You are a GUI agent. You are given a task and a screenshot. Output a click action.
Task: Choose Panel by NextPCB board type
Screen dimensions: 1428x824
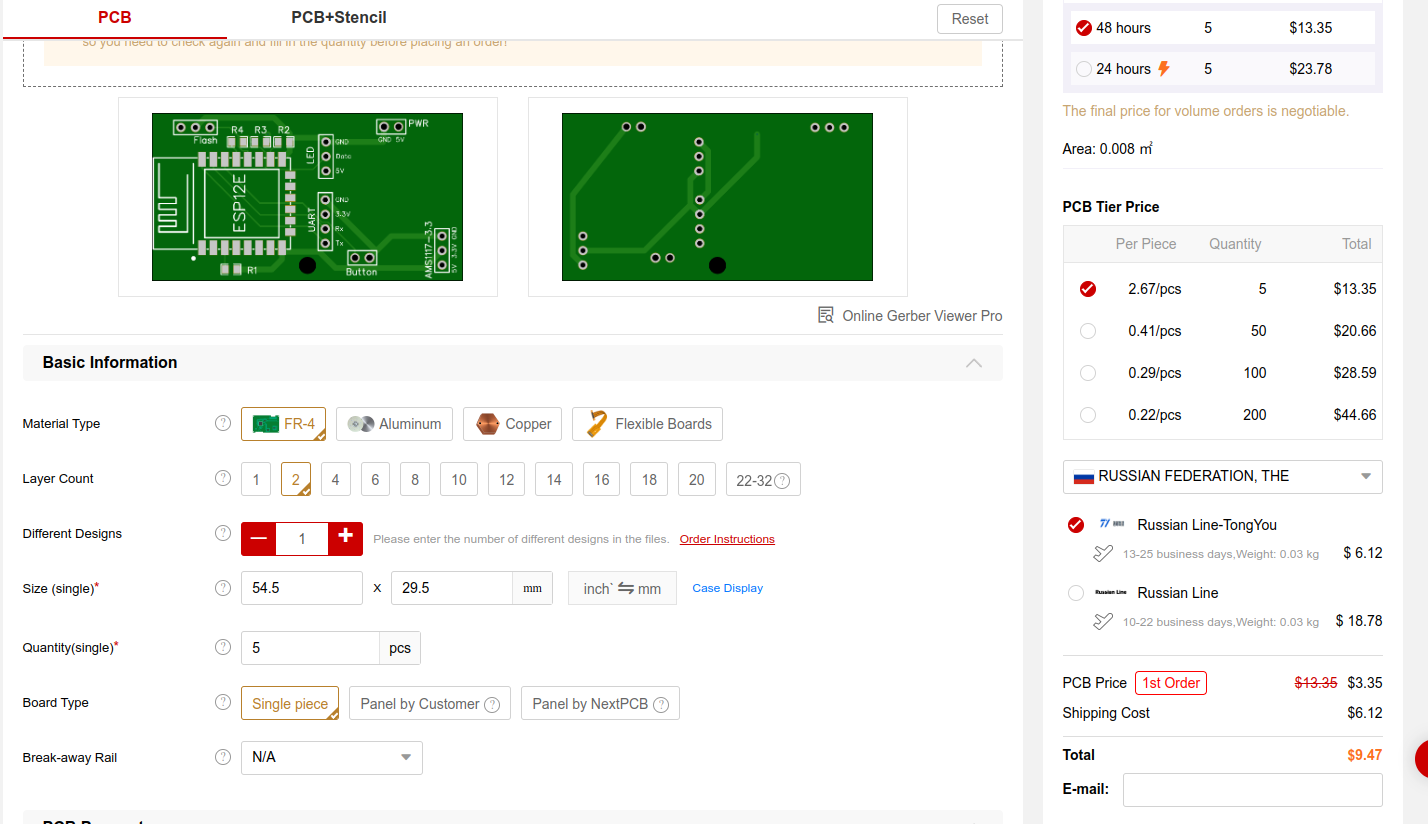(600, 703)
